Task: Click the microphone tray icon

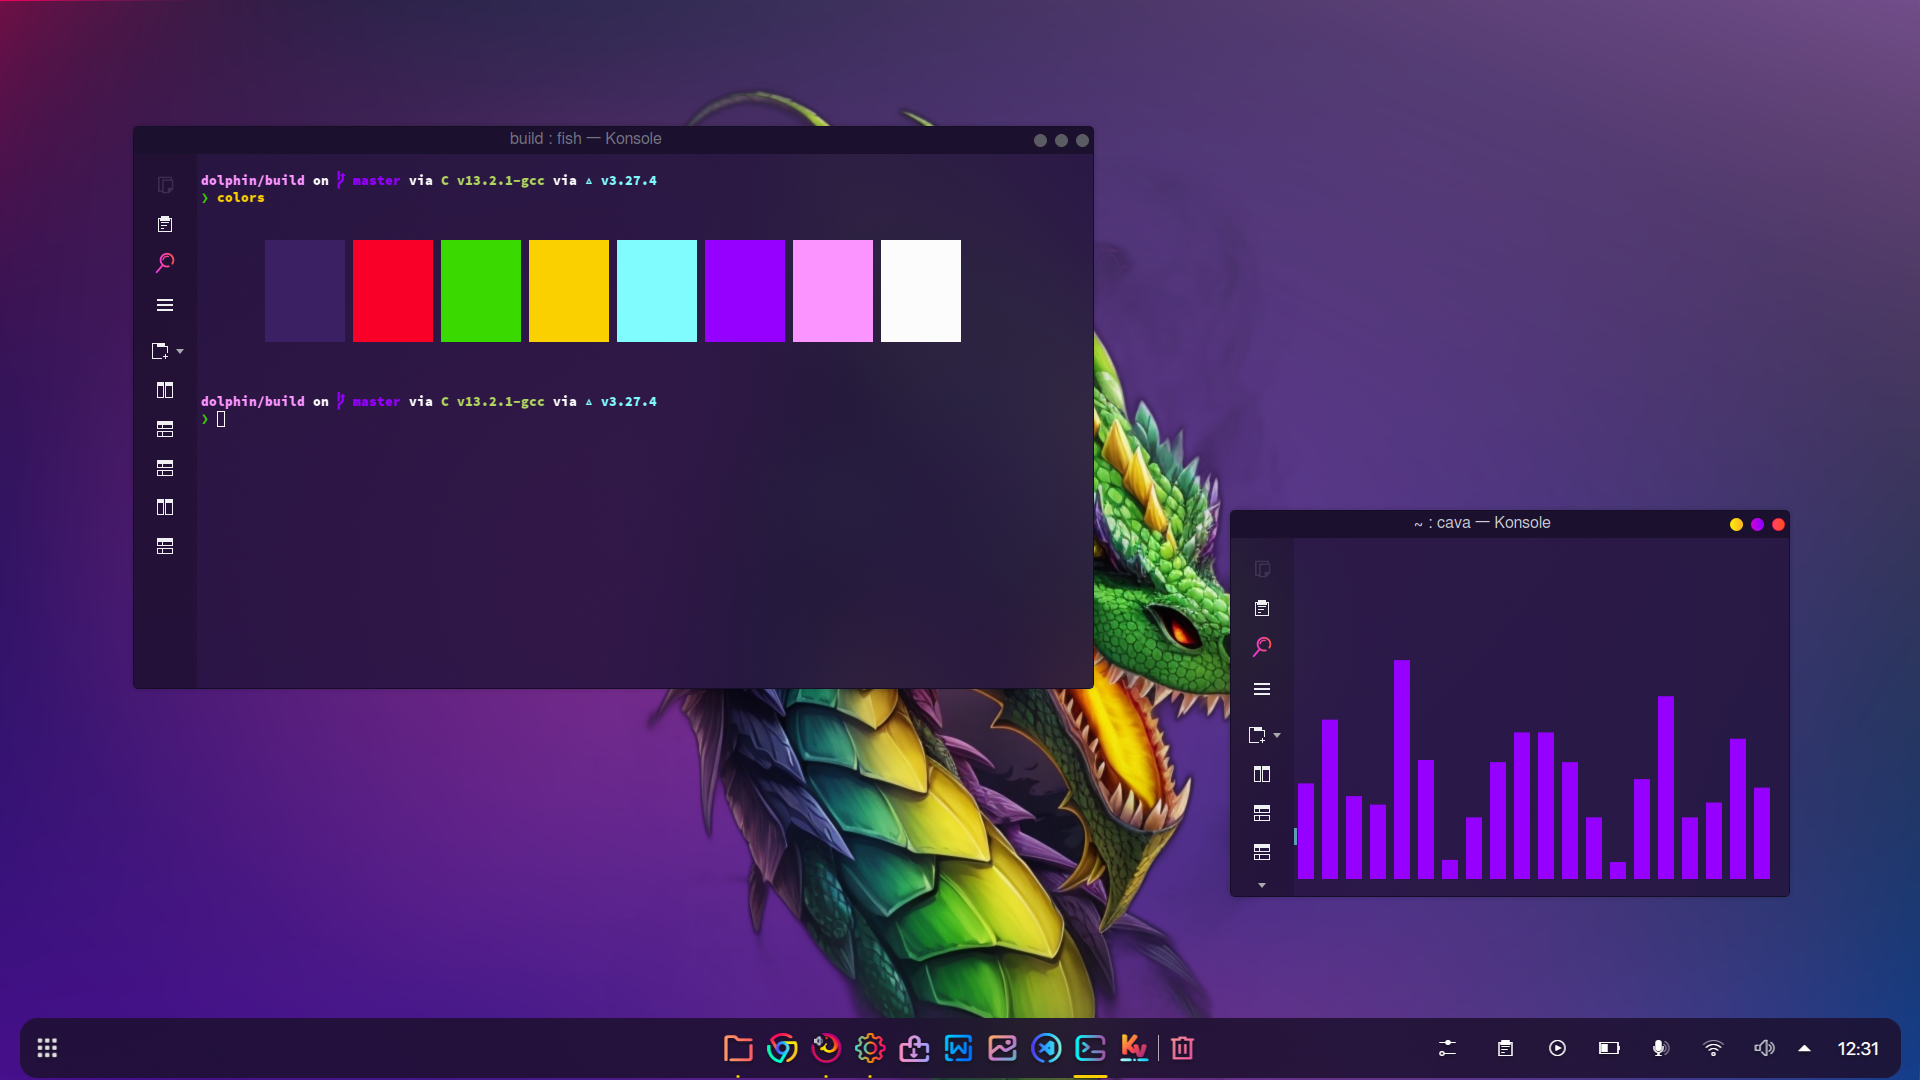Action: 1660,1048
